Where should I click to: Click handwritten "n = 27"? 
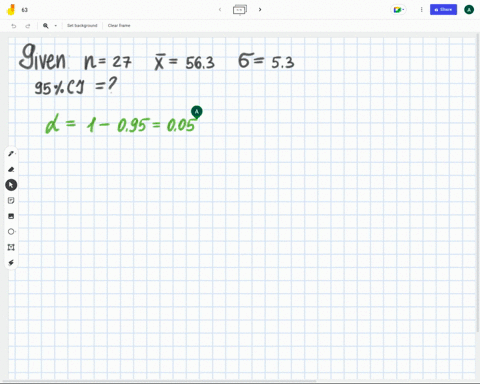click(x=108, y=61)
